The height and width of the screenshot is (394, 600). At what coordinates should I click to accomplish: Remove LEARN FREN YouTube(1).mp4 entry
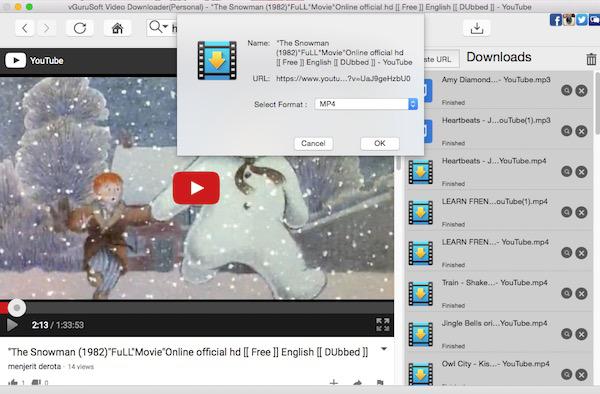[581, 212]
